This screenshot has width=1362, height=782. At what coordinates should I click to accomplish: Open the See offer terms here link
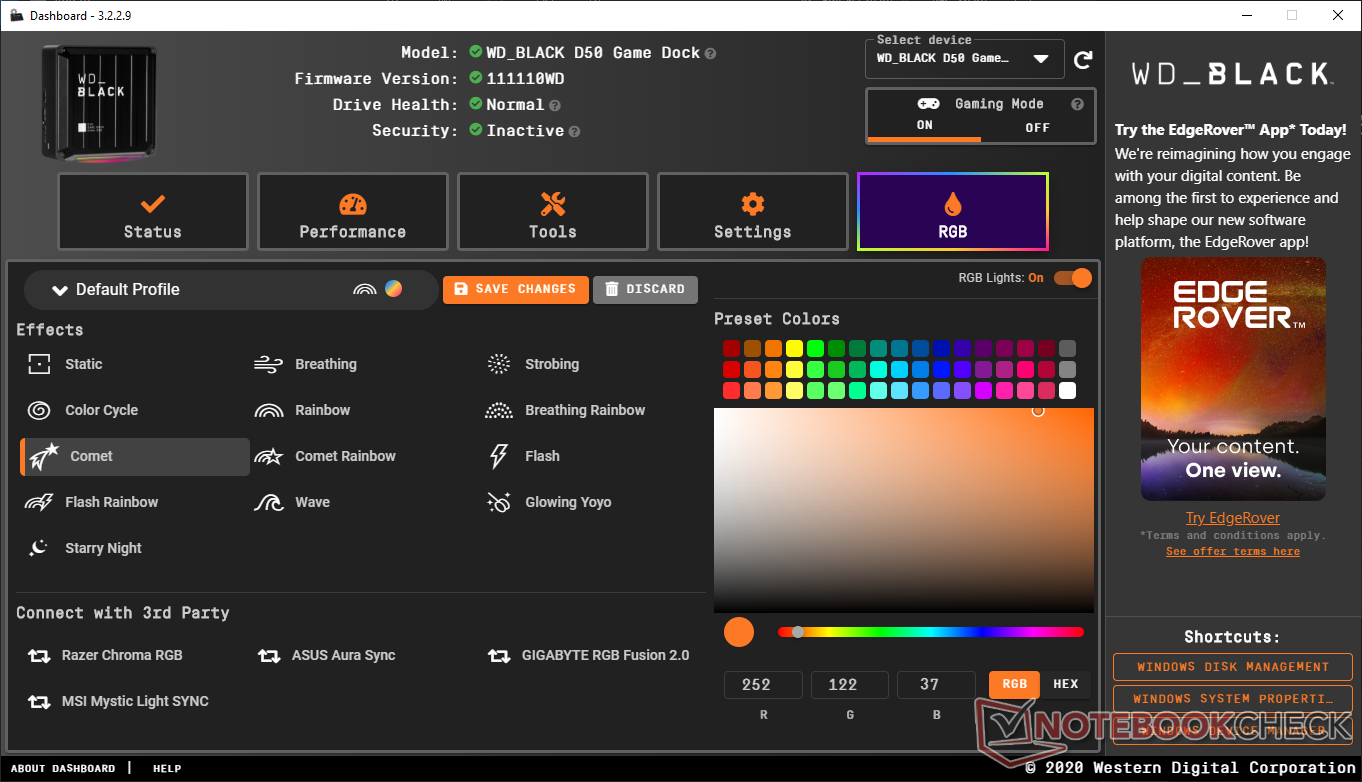click(x=1232, y=551)
